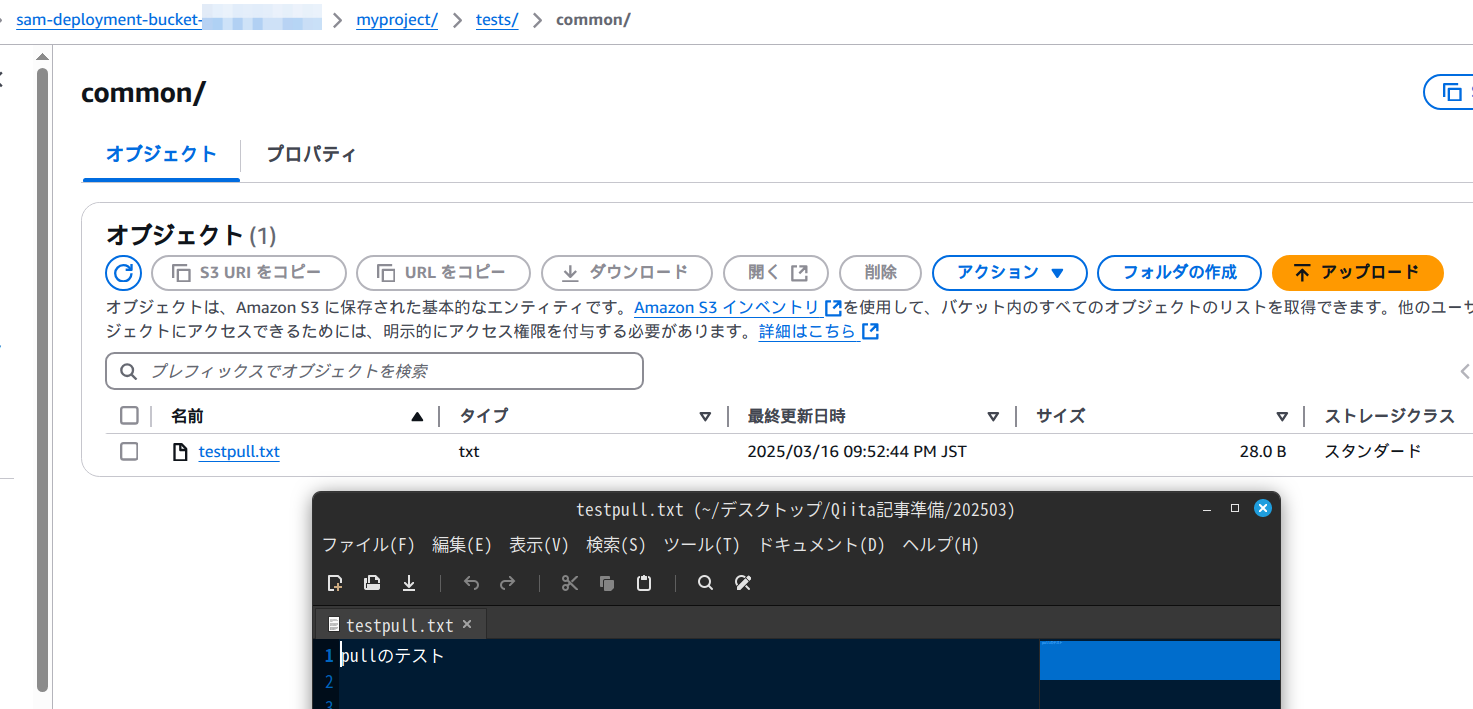1473x709 pixels.
Task: Redo an edit via the redo arrow icon
Action: point(507,582)
